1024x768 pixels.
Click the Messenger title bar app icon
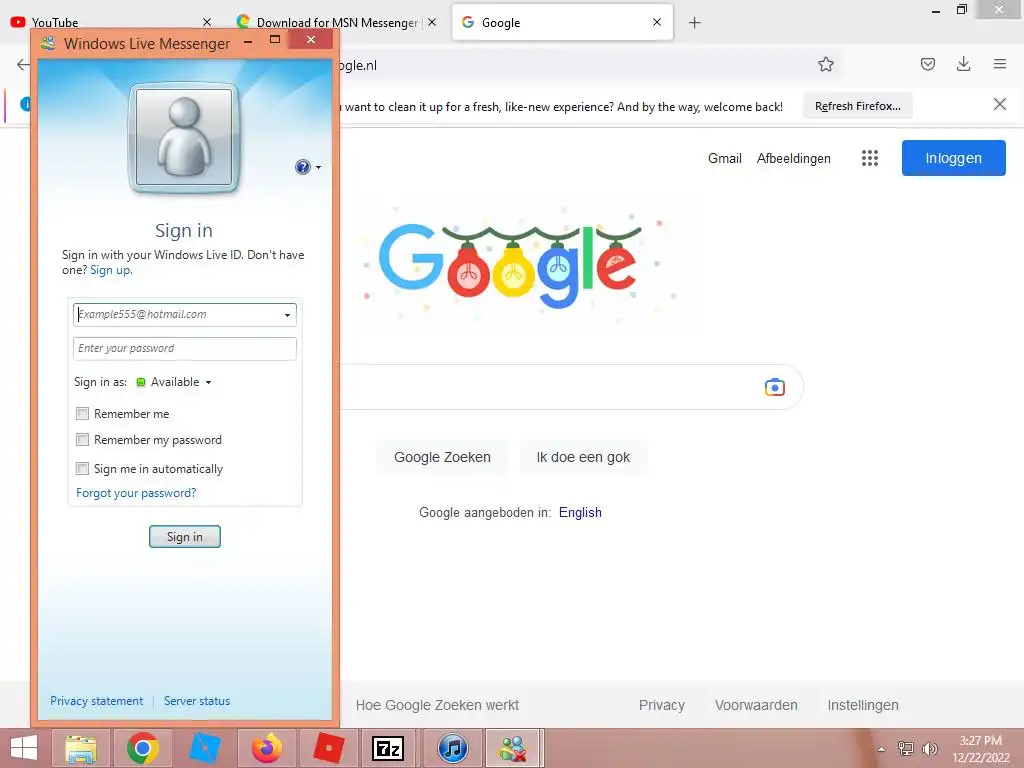coord(48,43)
